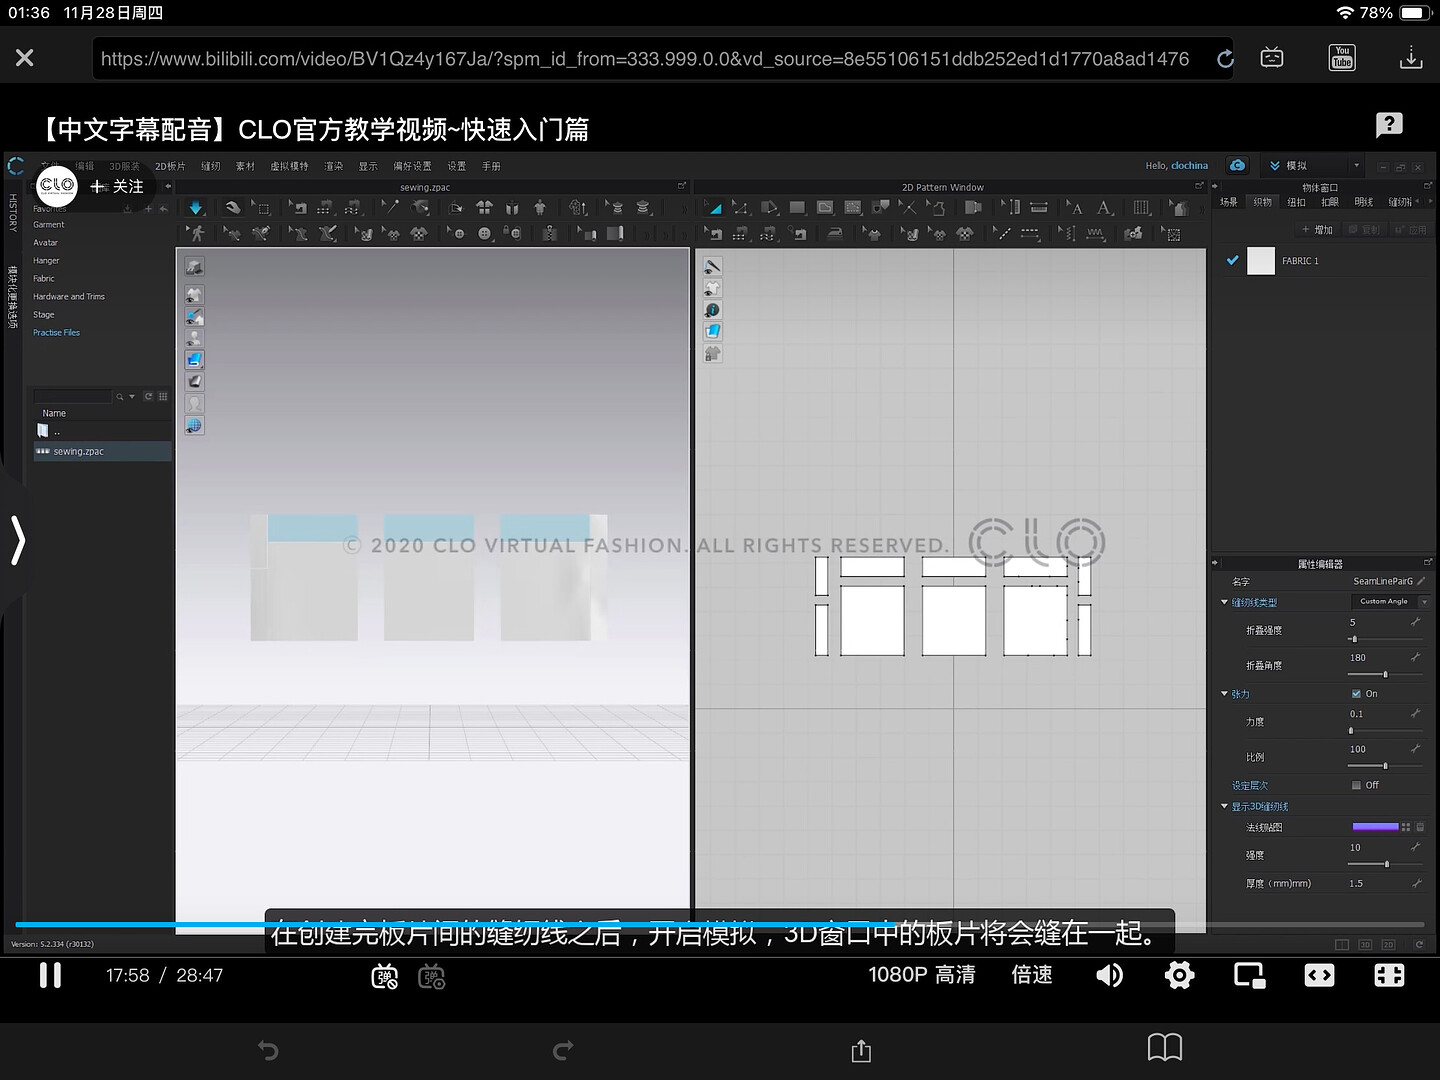Uncheck the 张力 On checkbox

[x=1356, y=693]
